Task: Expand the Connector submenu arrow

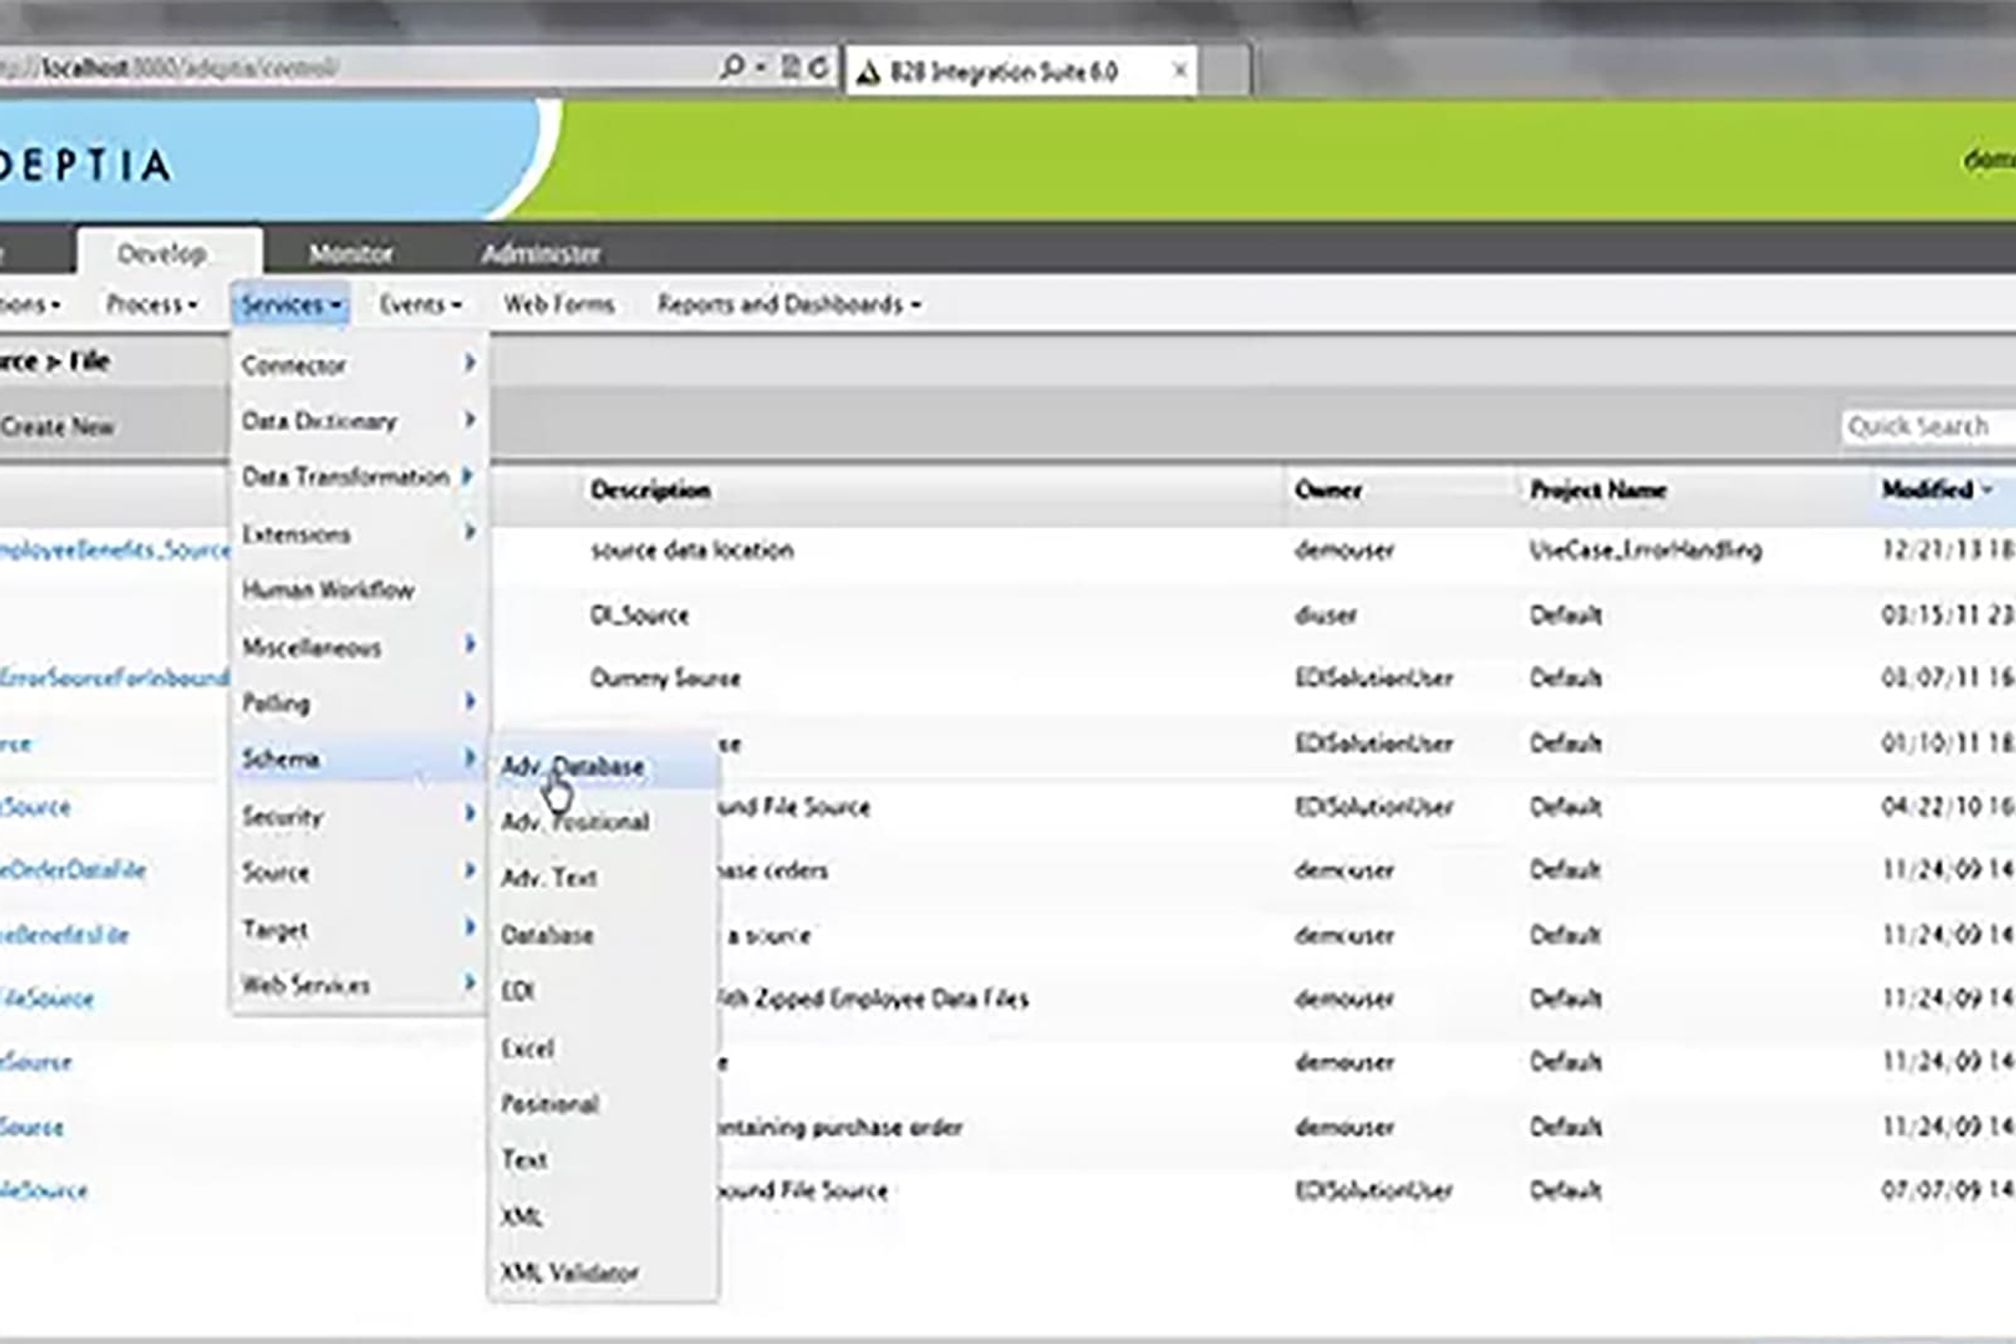Action: [x=468, y=364]
